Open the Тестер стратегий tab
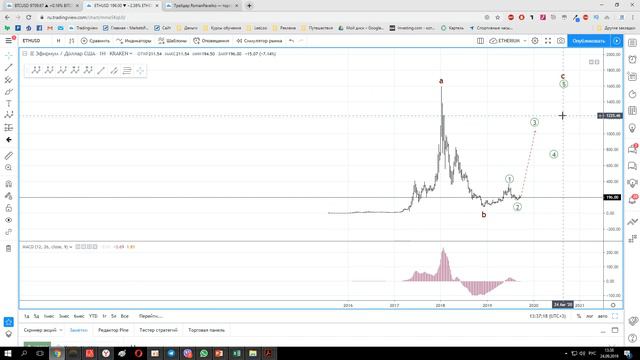 [158, 330]
